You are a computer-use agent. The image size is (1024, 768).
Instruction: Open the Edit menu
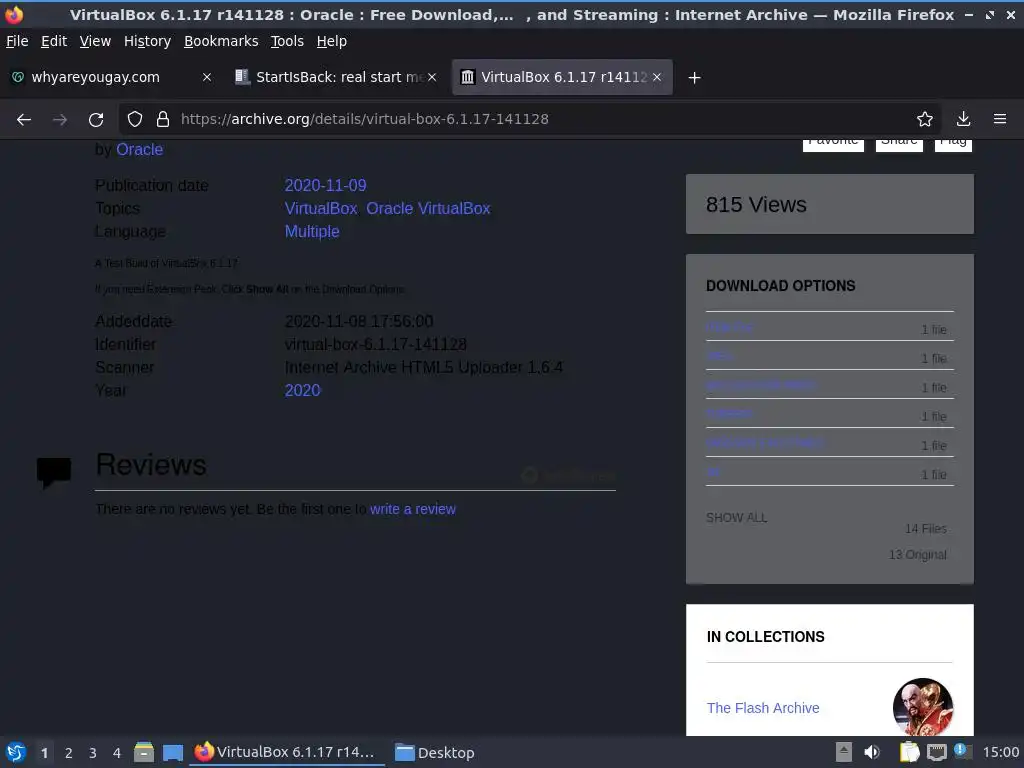click(54, 41)
